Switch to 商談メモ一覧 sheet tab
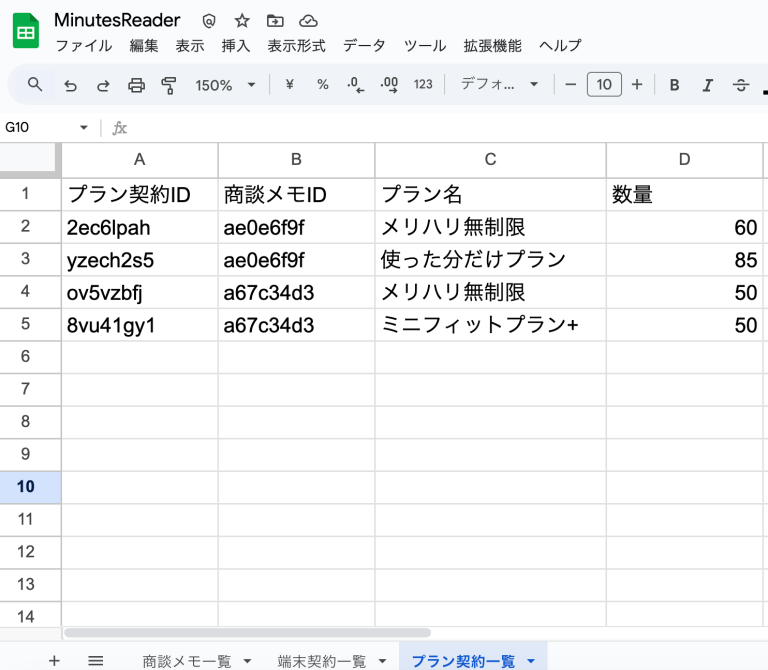This screenshot has height=670, width=768. coord(187,661)
